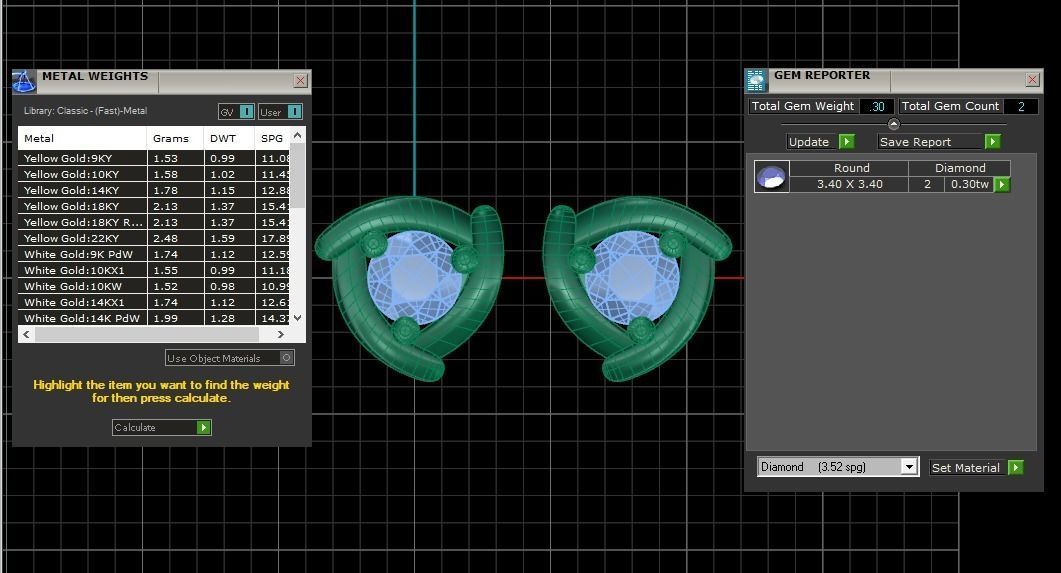Image resolution: width=1061 pixels, height=573 pixels.
Task: Click the Grams column header
Action: [175, 138]
